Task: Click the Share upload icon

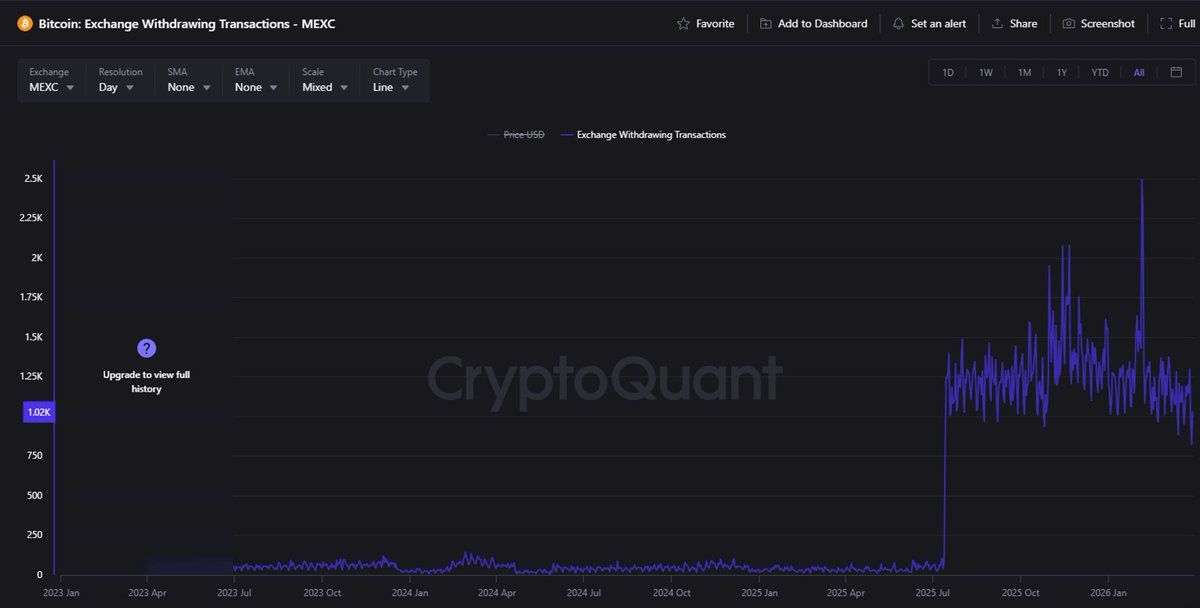Action: (x=997, y=23)
